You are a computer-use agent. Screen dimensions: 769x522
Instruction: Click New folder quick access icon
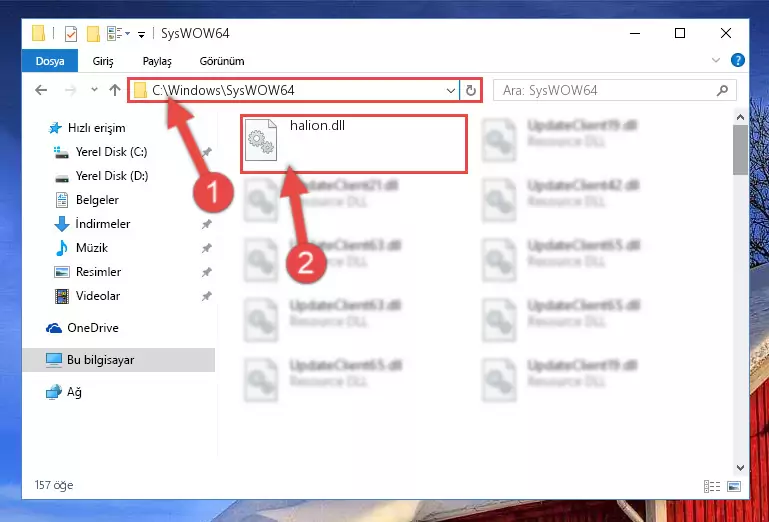[x=93, y=33]
